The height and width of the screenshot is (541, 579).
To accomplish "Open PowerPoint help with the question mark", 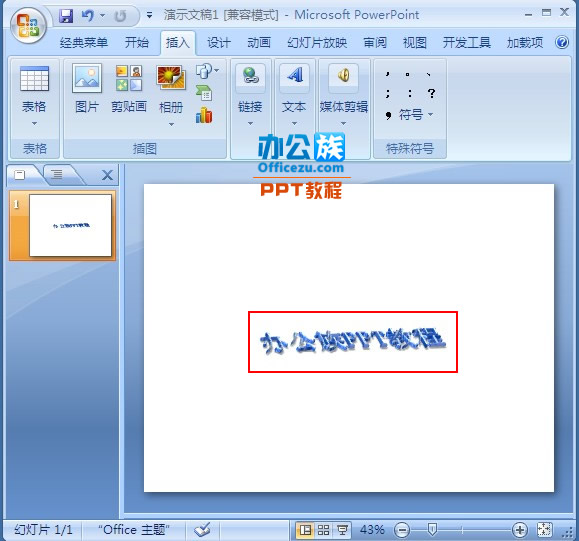I will tap(562, 42).
